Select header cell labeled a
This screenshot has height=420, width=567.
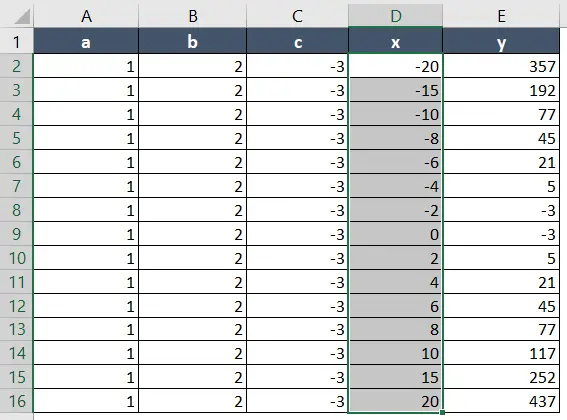pos(86,42)
